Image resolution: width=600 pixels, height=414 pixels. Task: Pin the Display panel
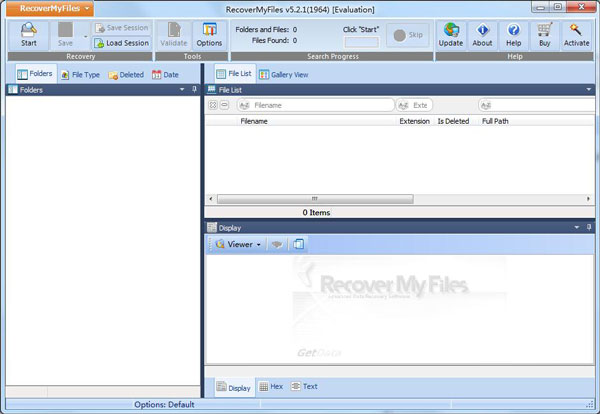589,228
